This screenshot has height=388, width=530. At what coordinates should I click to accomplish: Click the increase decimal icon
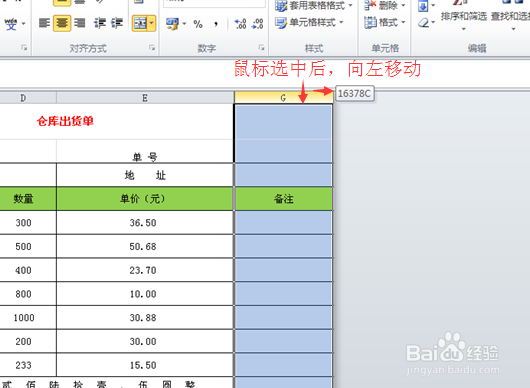(240, 24)
